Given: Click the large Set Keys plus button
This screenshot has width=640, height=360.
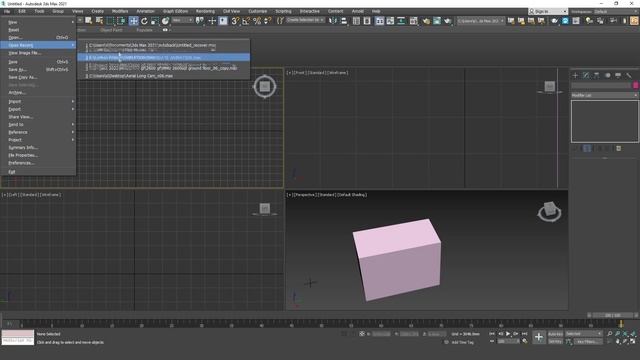Looking at the screenshot, I should click(539, 337).
